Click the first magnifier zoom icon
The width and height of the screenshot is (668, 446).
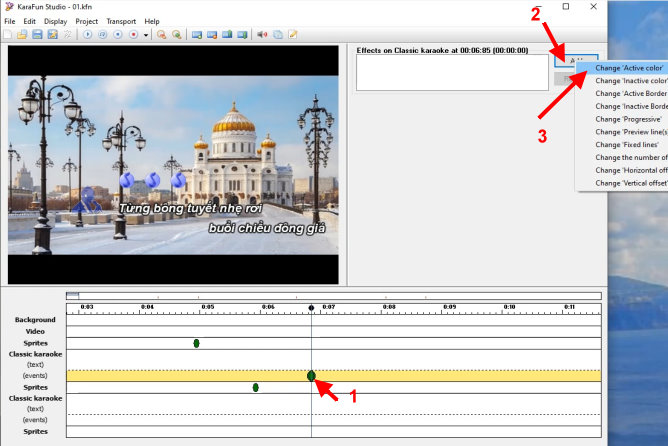(x=162, y=34)
